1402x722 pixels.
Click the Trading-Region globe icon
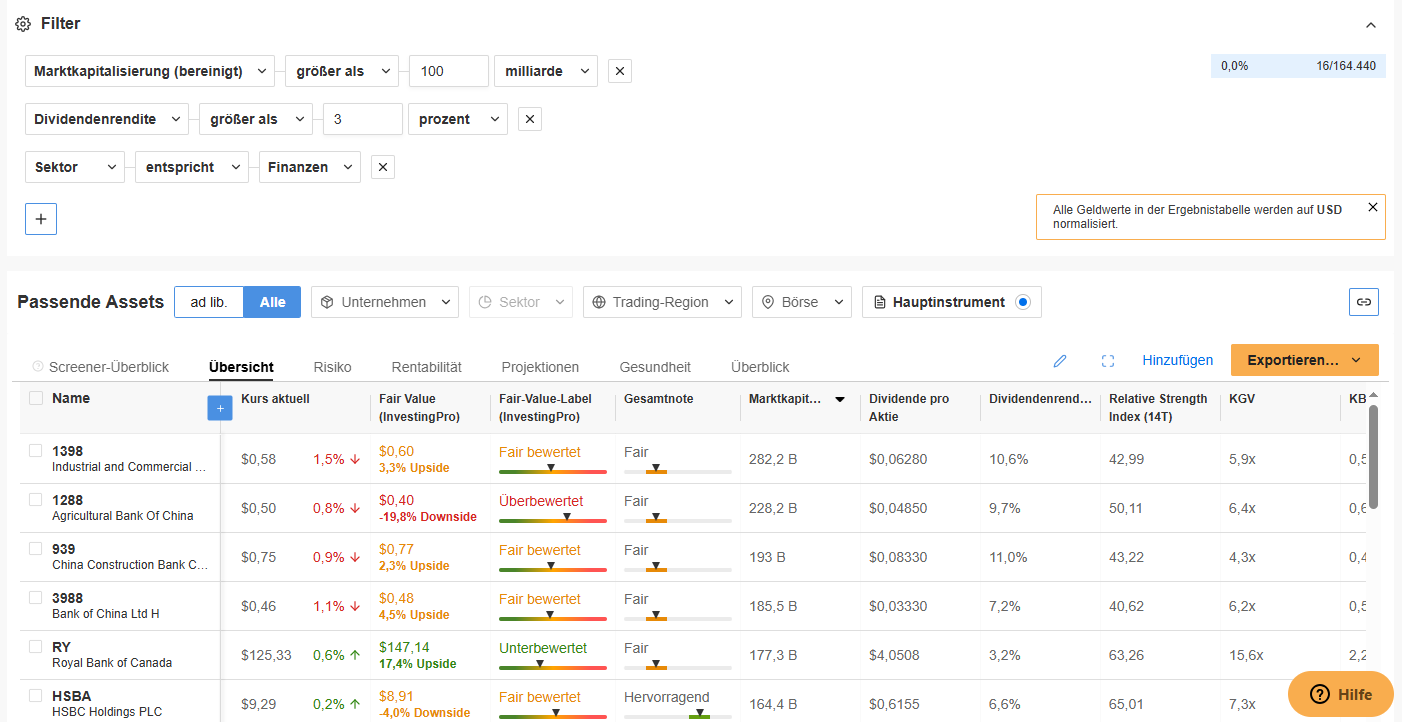[x=598, y=301]
